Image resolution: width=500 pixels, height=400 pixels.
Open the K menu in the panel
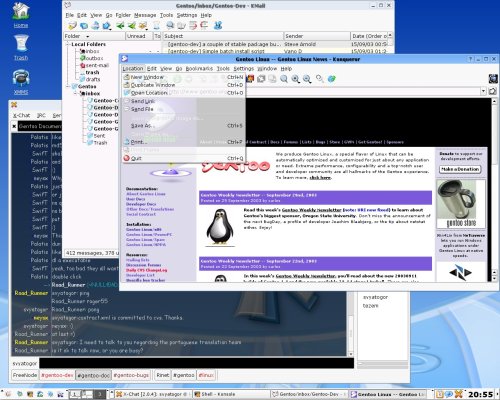7,394
